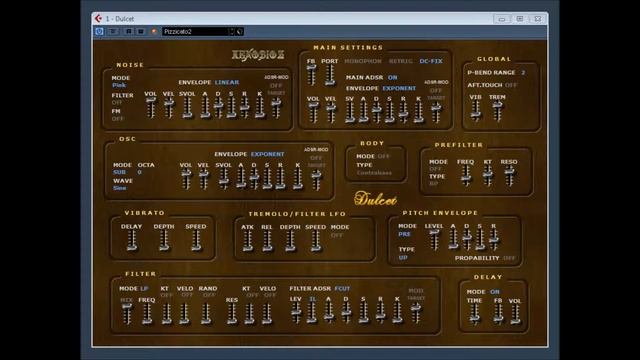
Task: Click OSC VOL slider
Action: (186, 179)
